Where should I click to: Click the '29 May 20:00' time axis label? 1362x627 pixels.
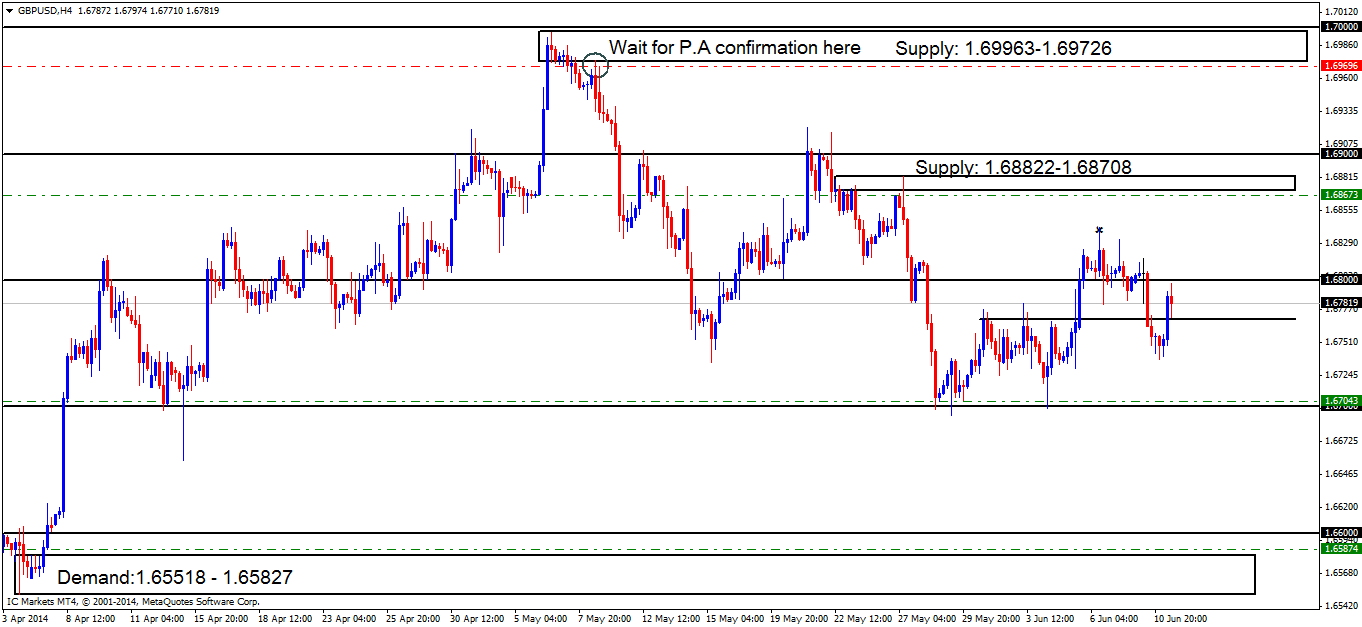click(x=989, y=619)
